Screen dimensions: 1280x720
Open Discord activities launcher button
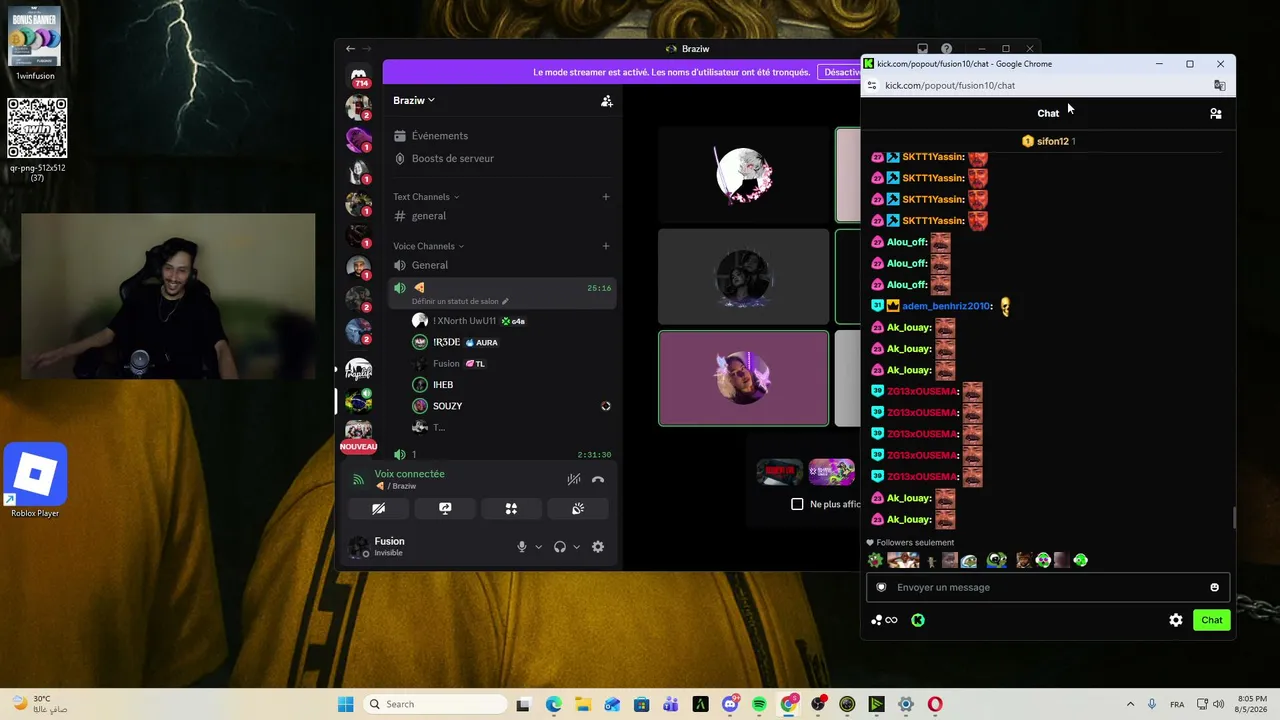(x=511, y=509)
